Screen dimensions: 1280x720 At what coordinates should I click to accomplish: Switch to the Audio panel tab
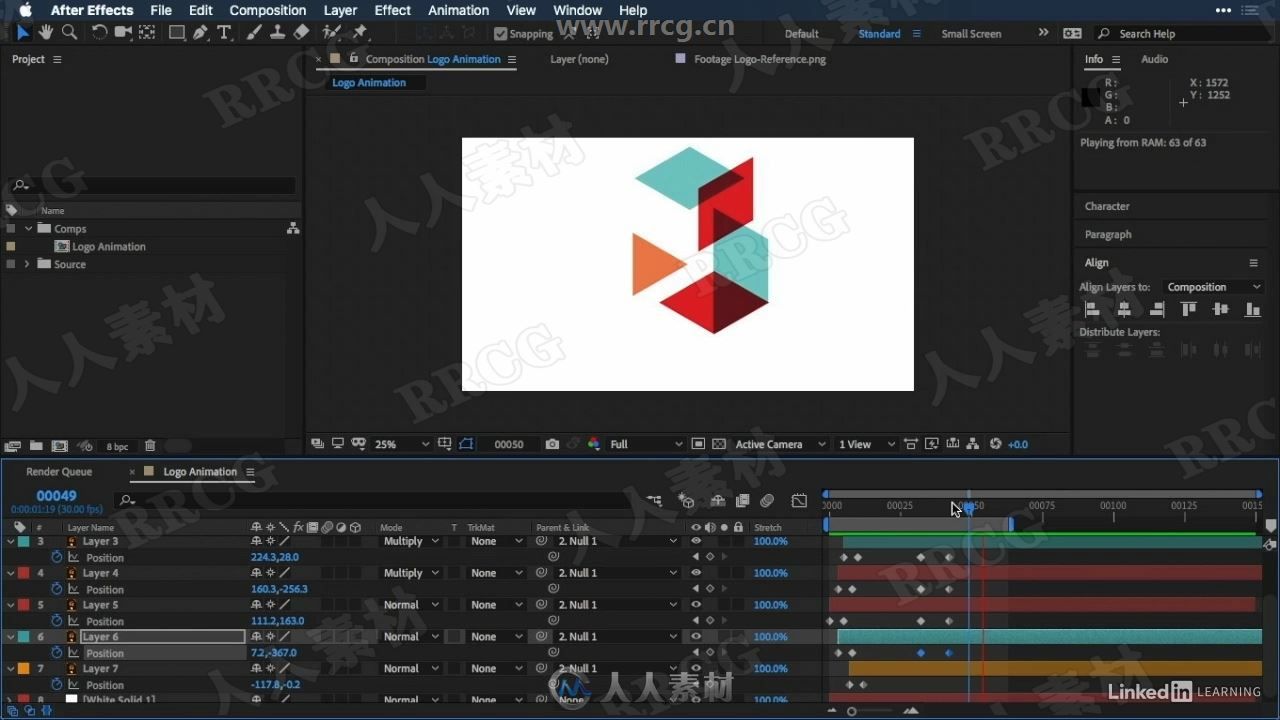click(x=1154, y=59)
